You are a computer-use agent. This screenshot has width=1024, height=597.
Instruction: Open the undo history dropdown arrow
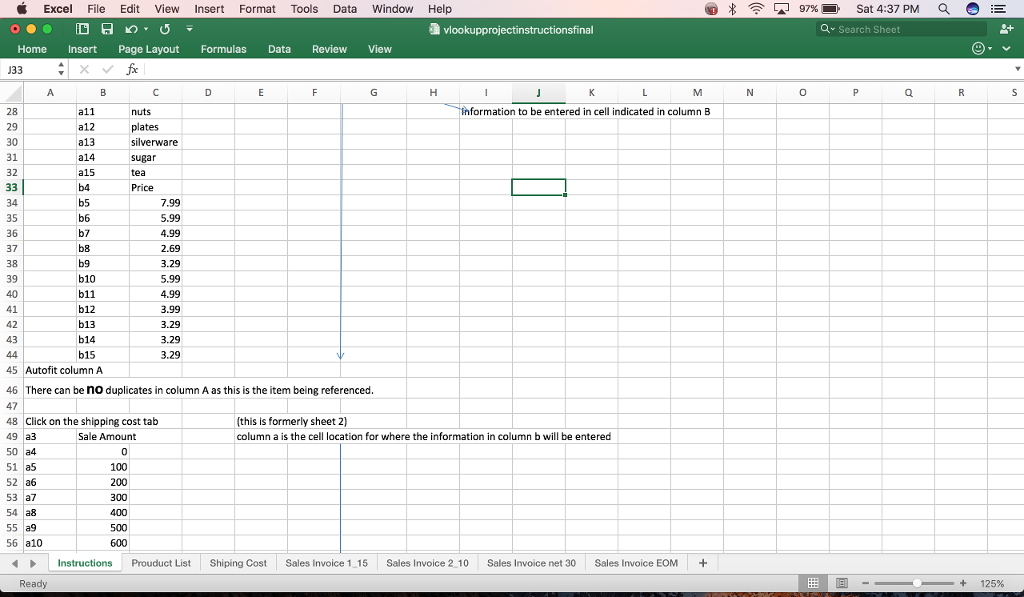[x=146, y=29]
